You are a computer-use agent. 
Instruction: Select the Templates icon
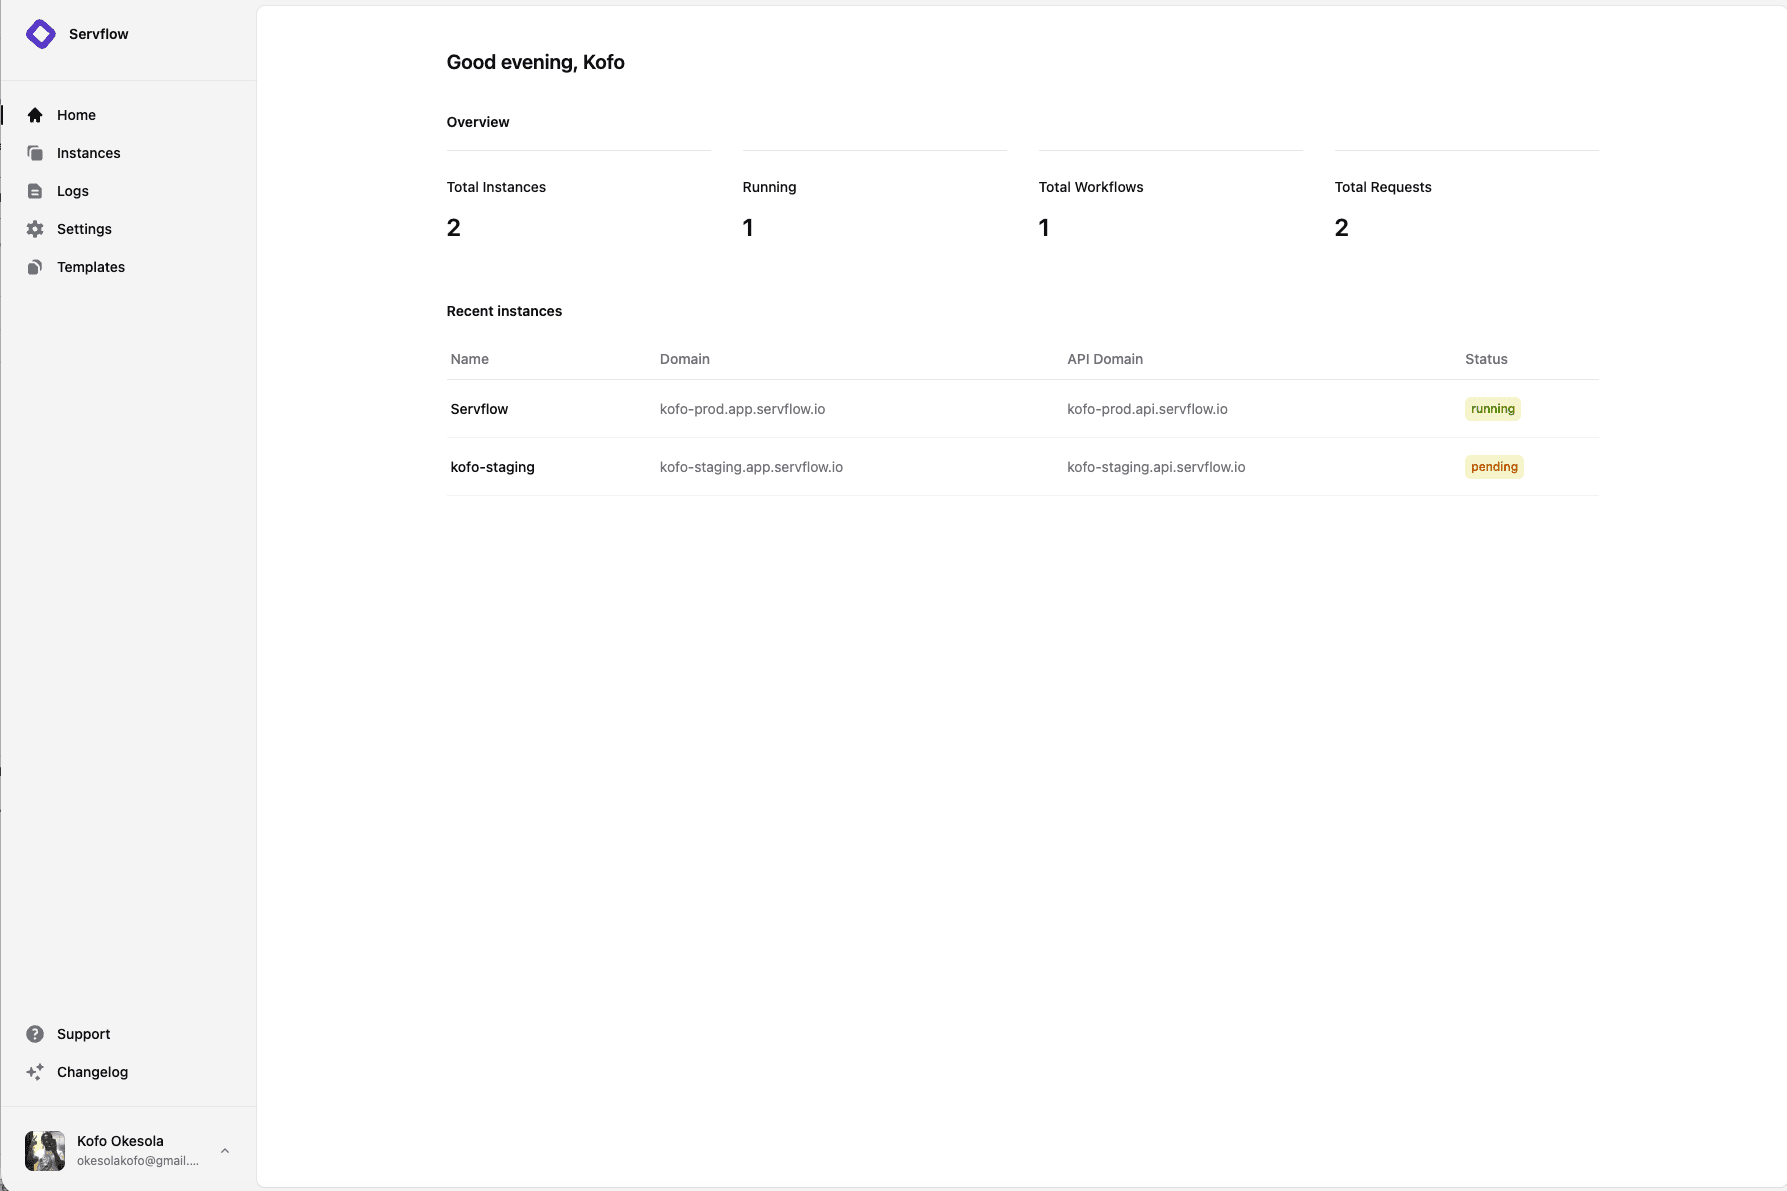[x=35, y=267]
